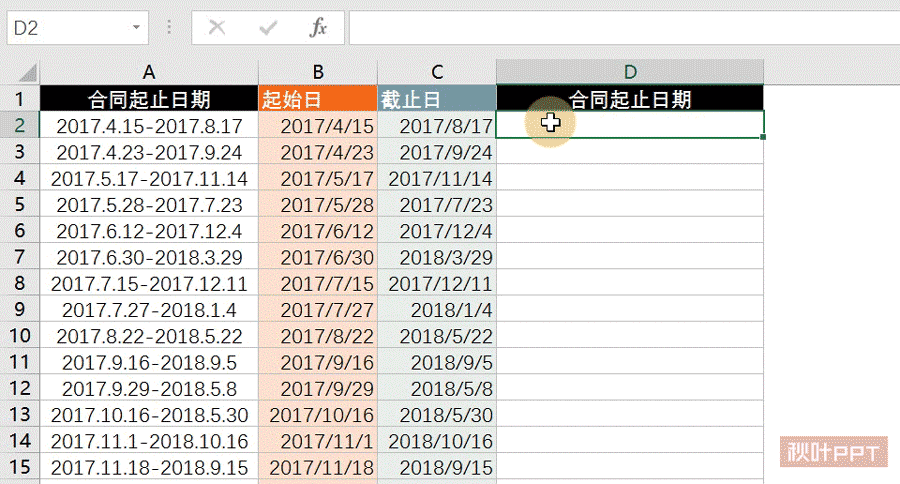Select end date cell 2018/3/29

(437, 257)
